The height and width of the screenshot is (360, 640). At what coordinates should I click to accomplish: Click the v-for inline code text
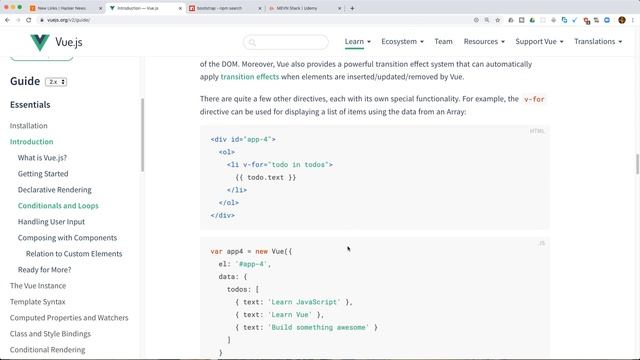(x=534, y=99)
